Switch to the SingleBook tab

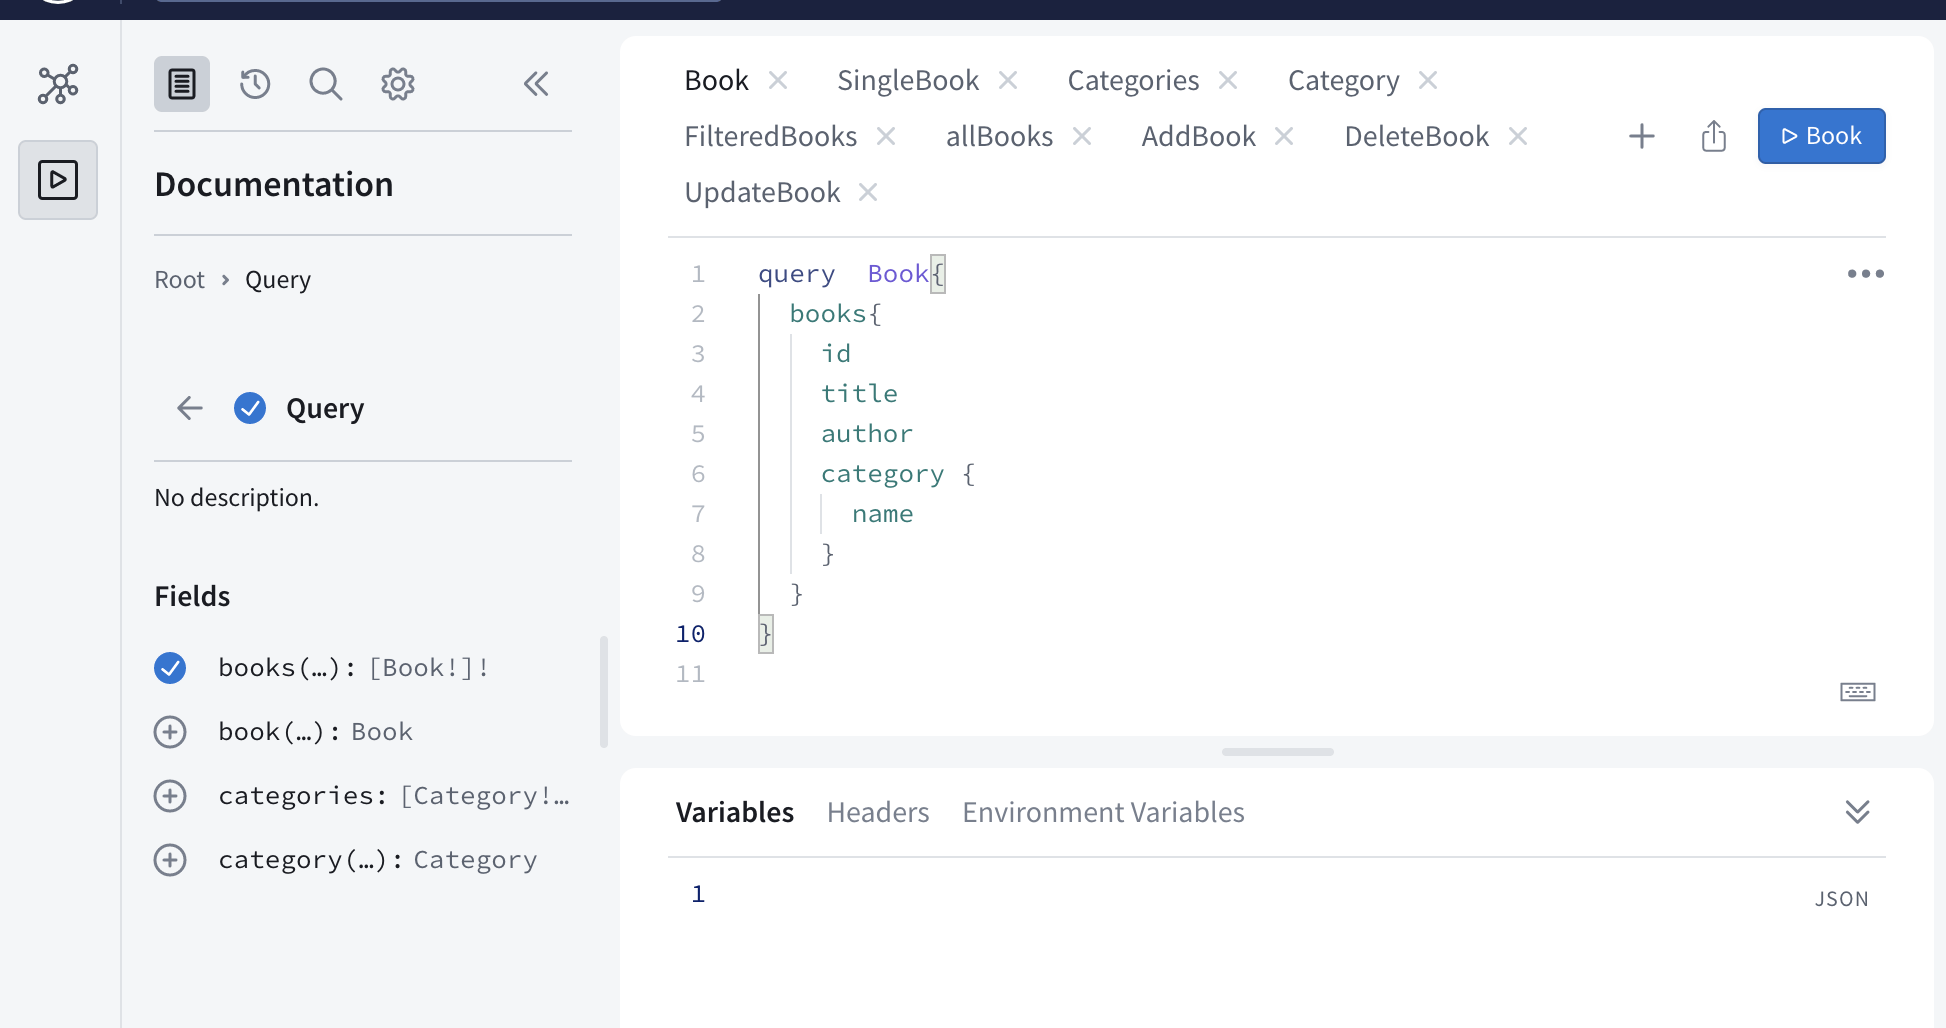click(x=908, y=80)
